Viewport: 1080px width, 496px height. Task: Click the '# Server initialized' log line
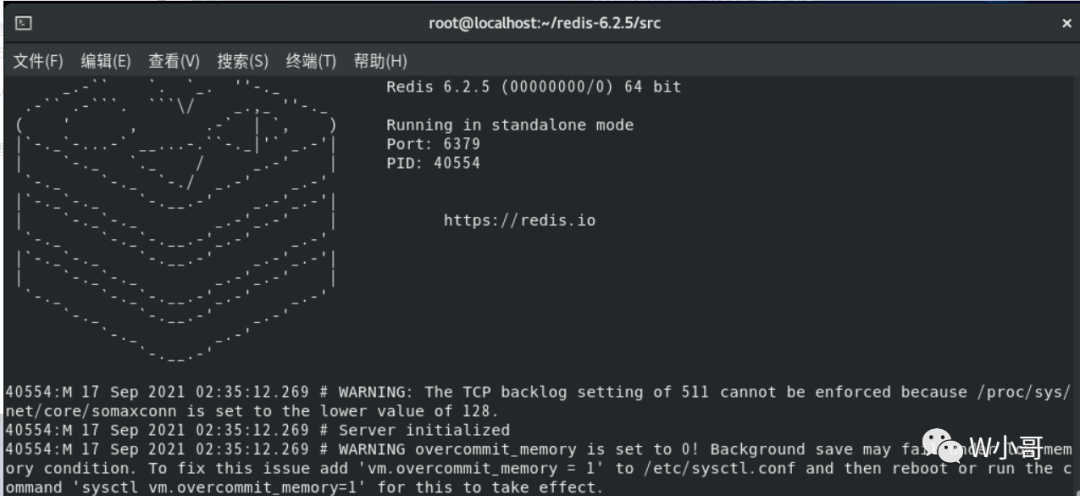coord(258,431)
